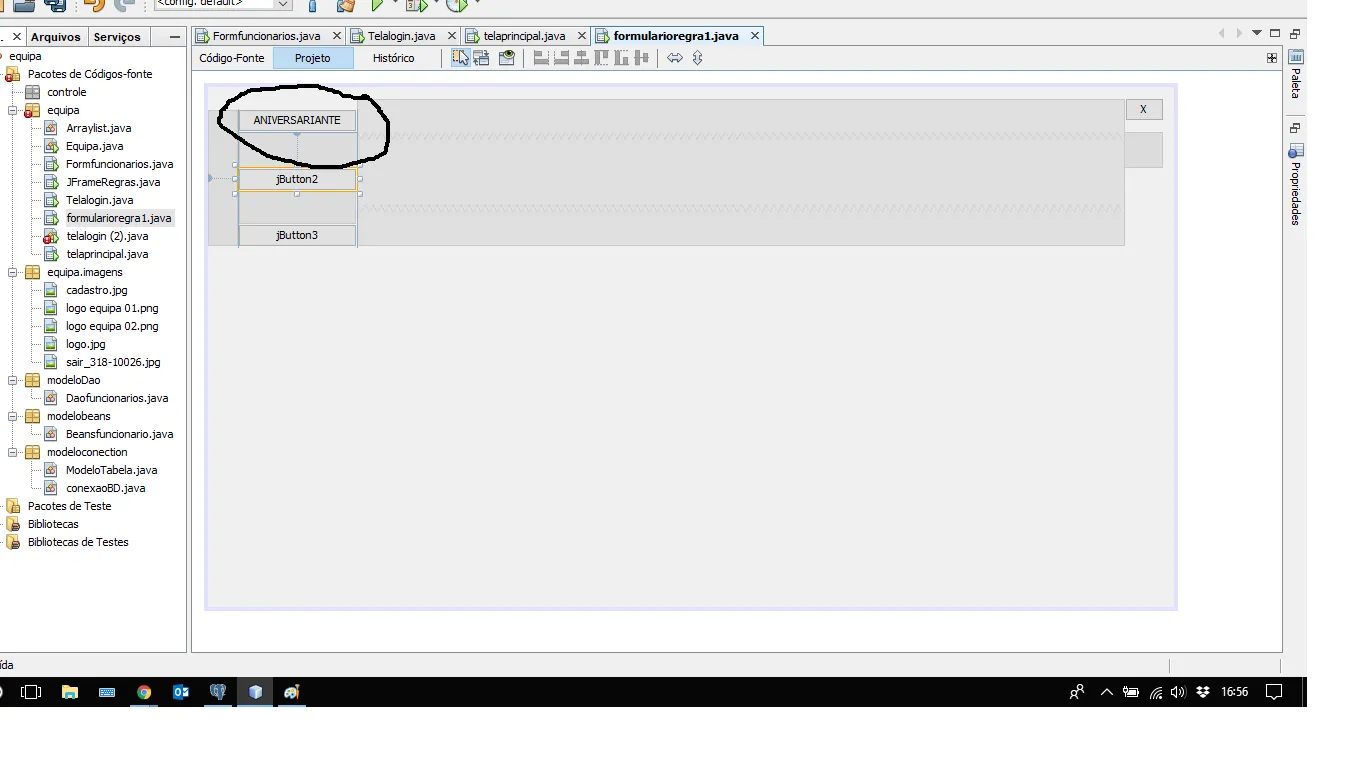Open the Dropbox tray icon
The image size is (1366, 768).
1202,692
